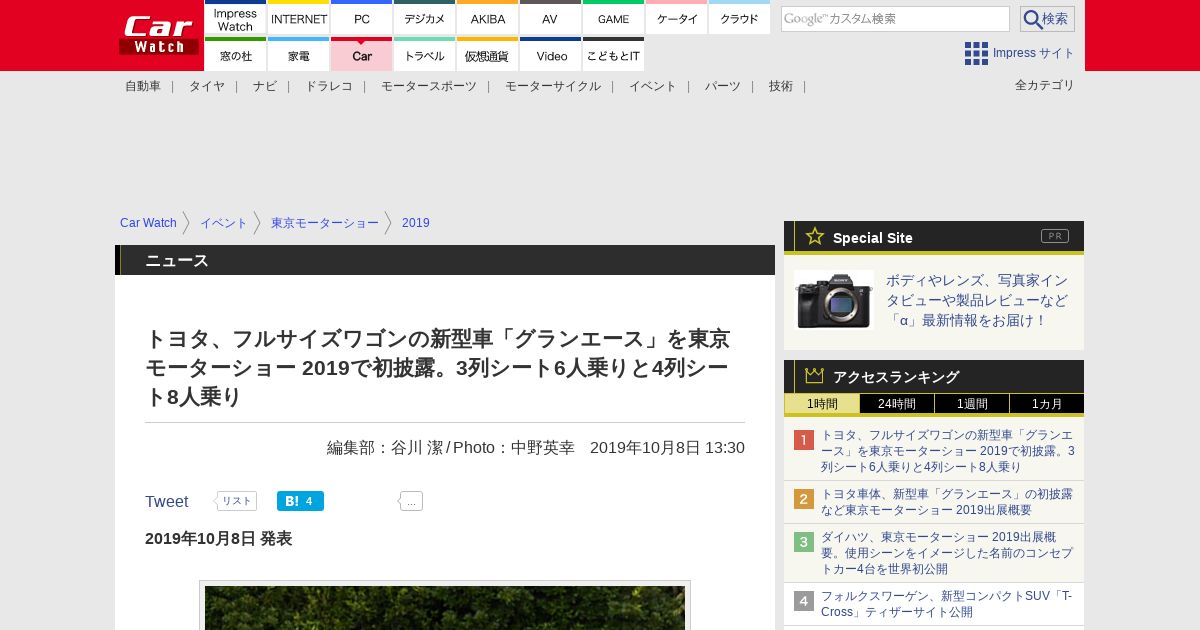1200x630 pixels.
Task: Open the イベント category menu
Action: pyautogui.click(x=653, y=86)
